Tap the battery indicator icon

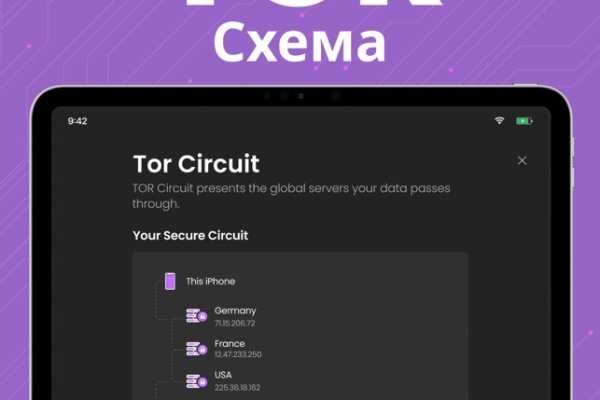tap(524, 121)
